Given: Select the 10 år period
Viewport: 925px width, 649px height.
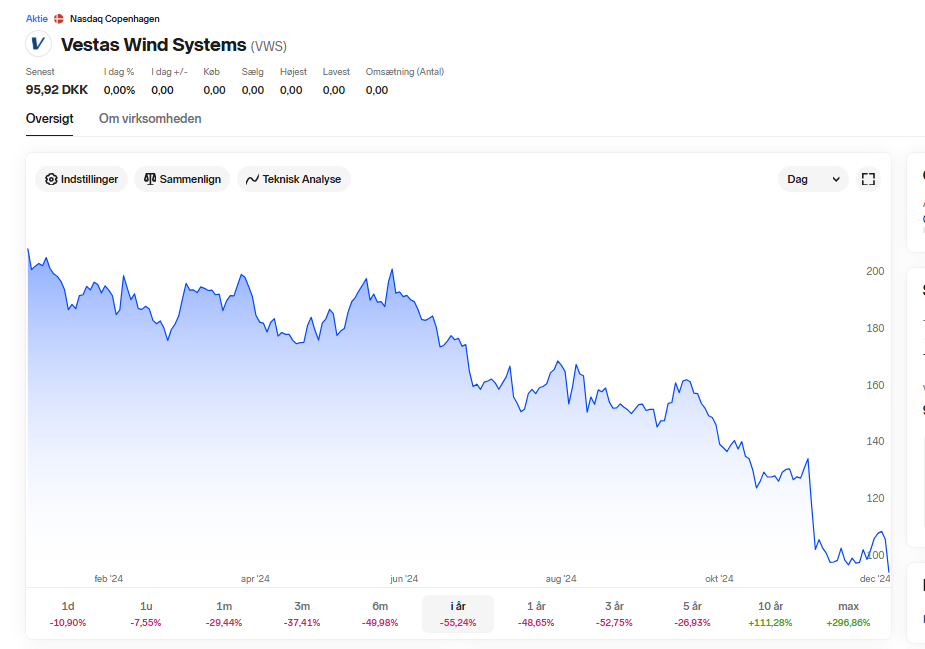Looking at the screenshot, I should click(x=770, y=614).
